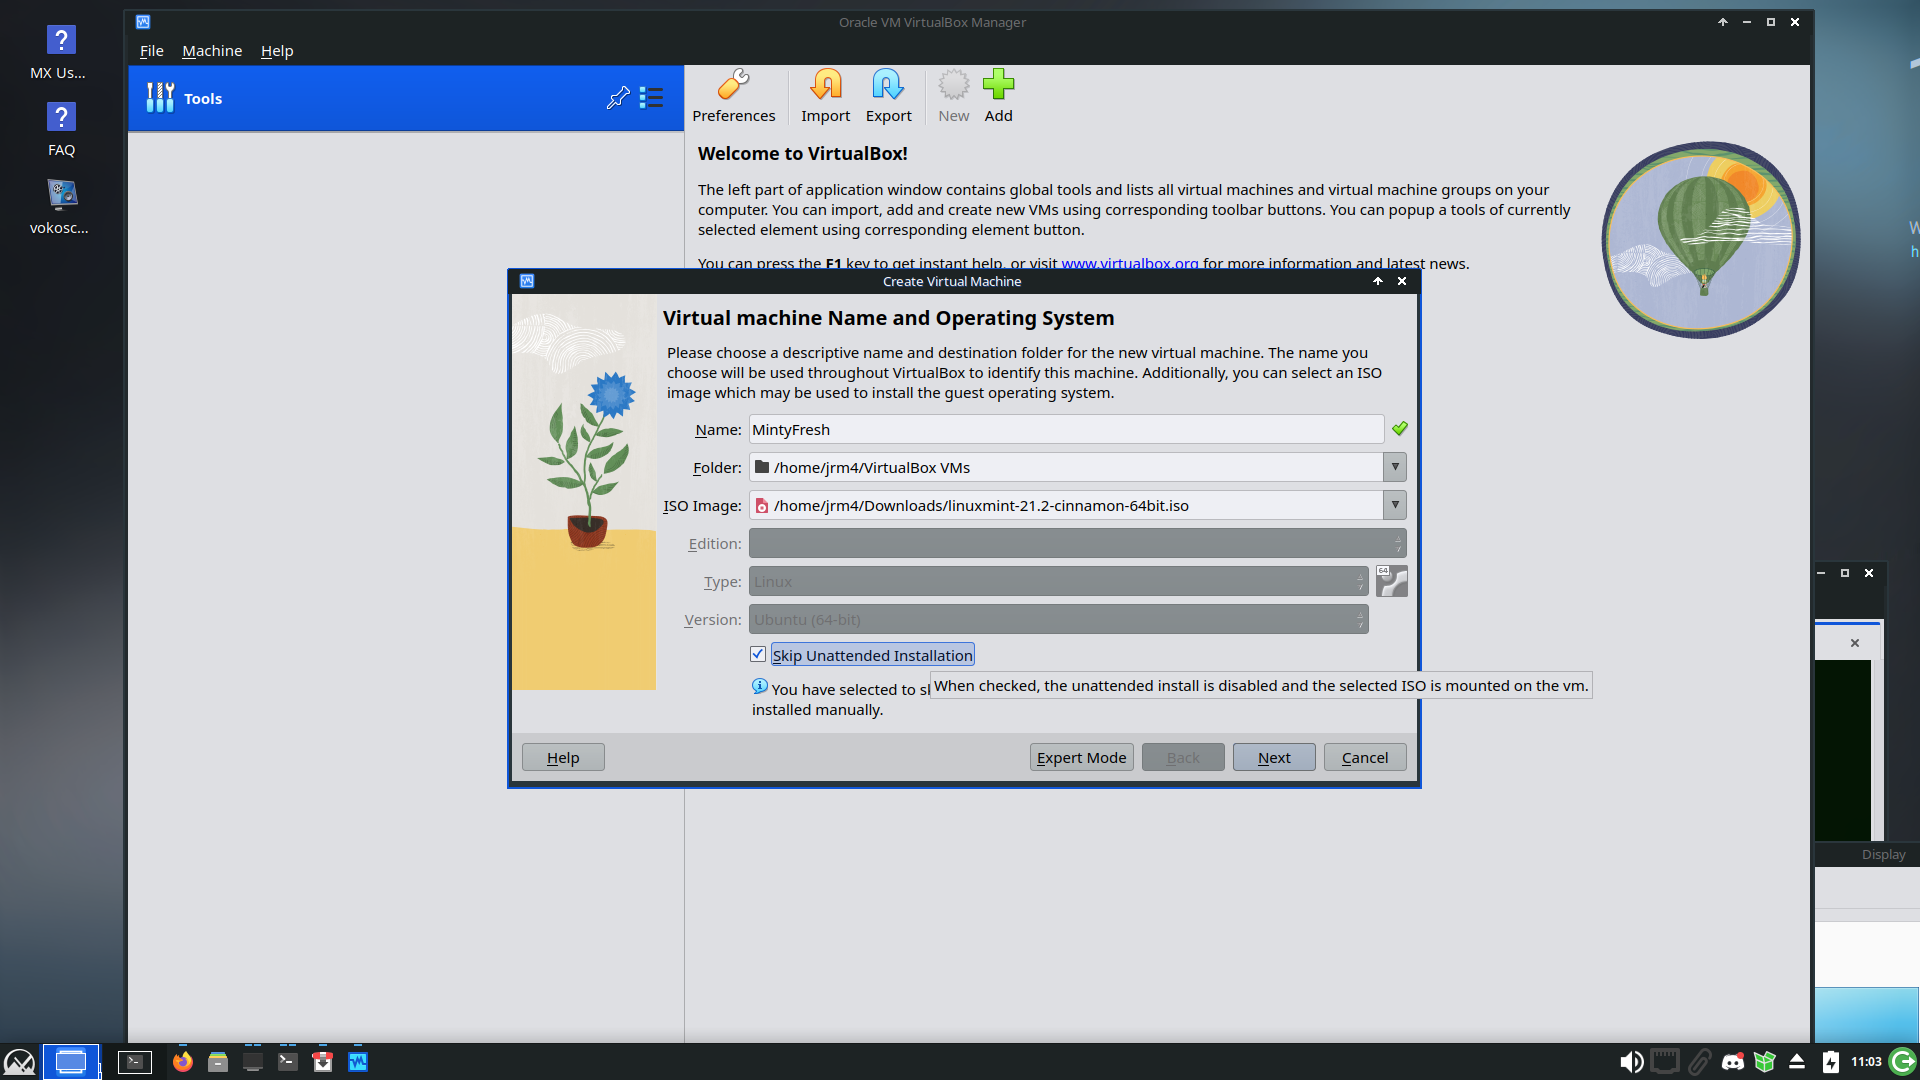
Task: Click the Type combo box showing Linux
Action: tap(1058, 581)
